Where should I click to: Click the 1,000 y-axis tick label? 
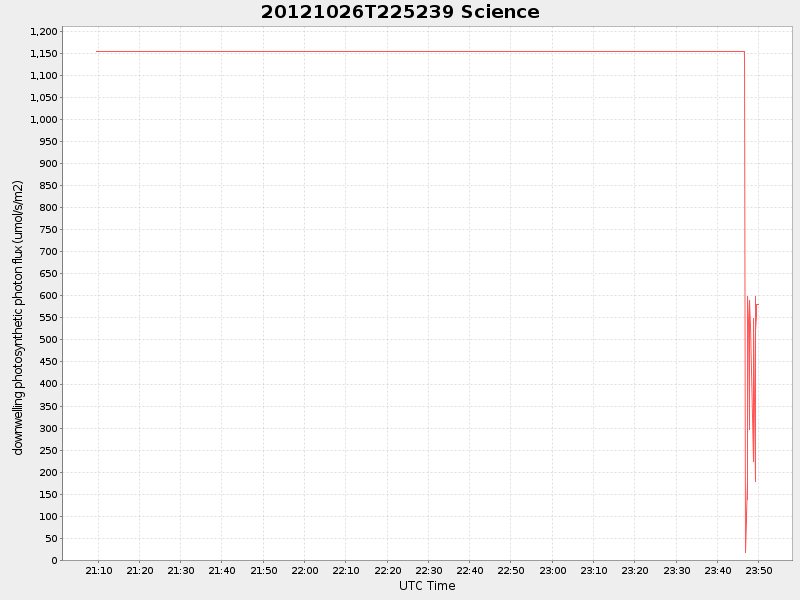pos(45,118)
